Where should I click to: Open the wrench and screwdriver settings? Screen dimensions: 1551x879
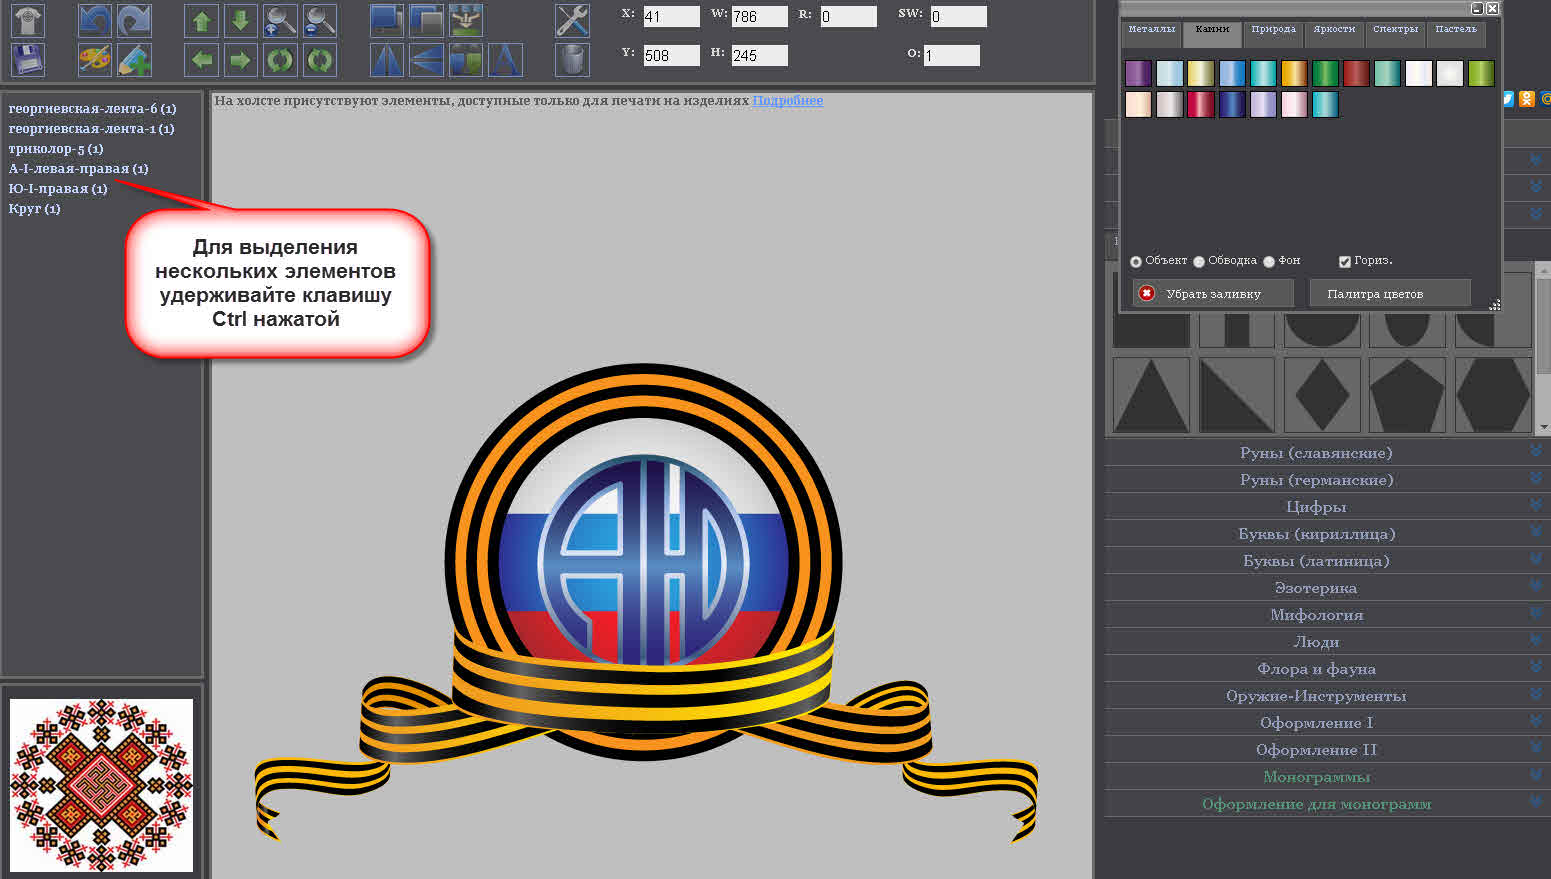(x=572, y=20)
